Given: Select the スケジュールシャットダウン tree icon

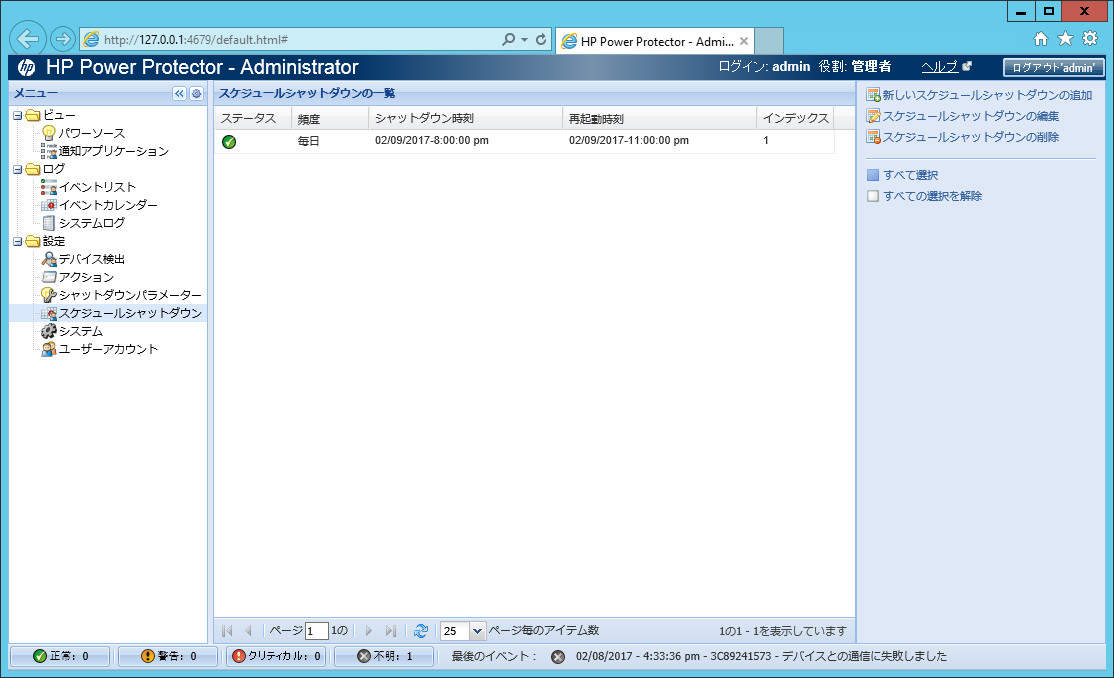Looking at the screenshot, I should tap(49, 313).
